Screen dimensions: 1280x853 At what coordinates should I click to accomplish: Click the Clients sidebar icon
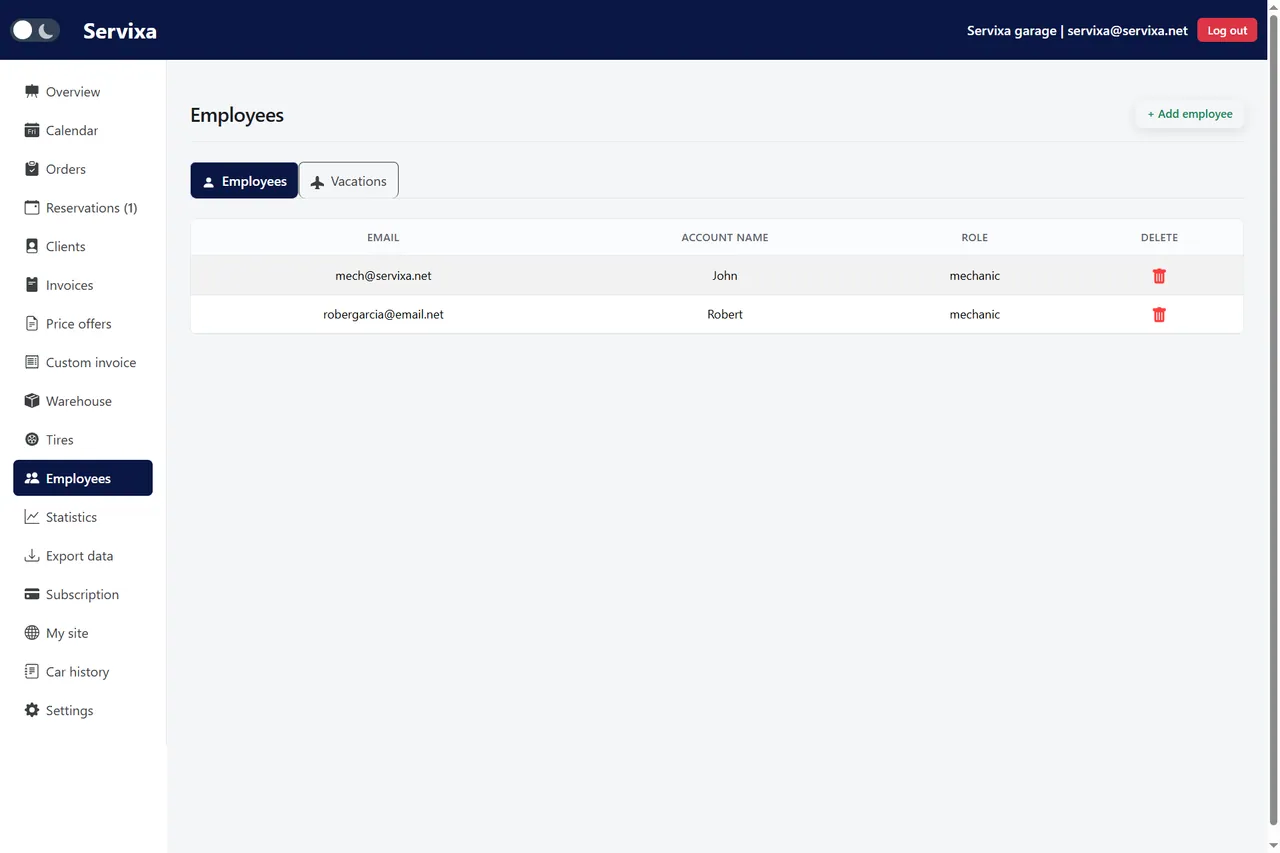[32, 246]
